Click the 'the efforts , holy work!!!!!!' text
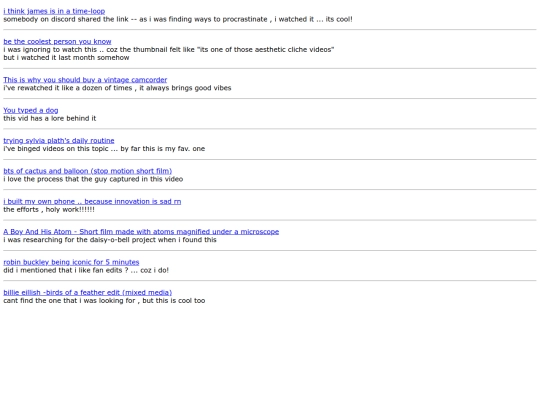This screenshot has width=540, height=405. point(49,209)
